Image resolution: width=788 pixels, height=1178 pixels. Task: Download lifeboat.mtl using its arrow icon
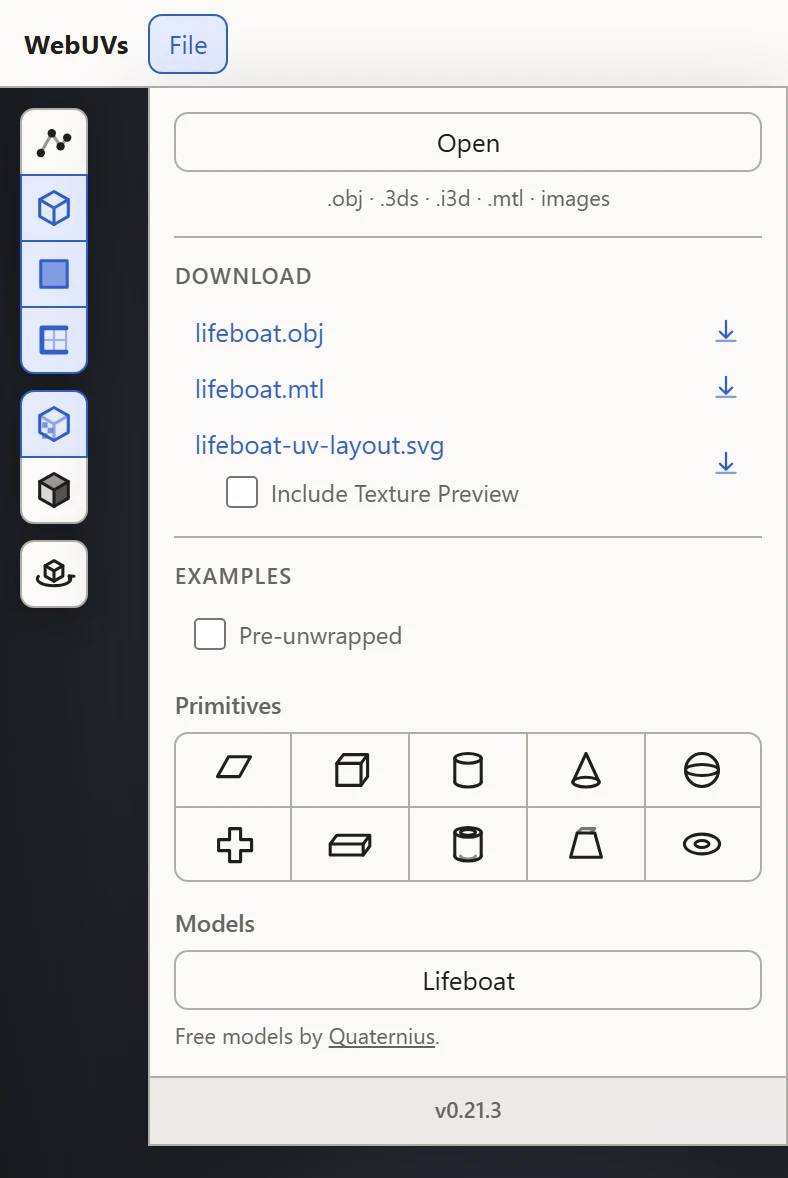click(726, 388)
